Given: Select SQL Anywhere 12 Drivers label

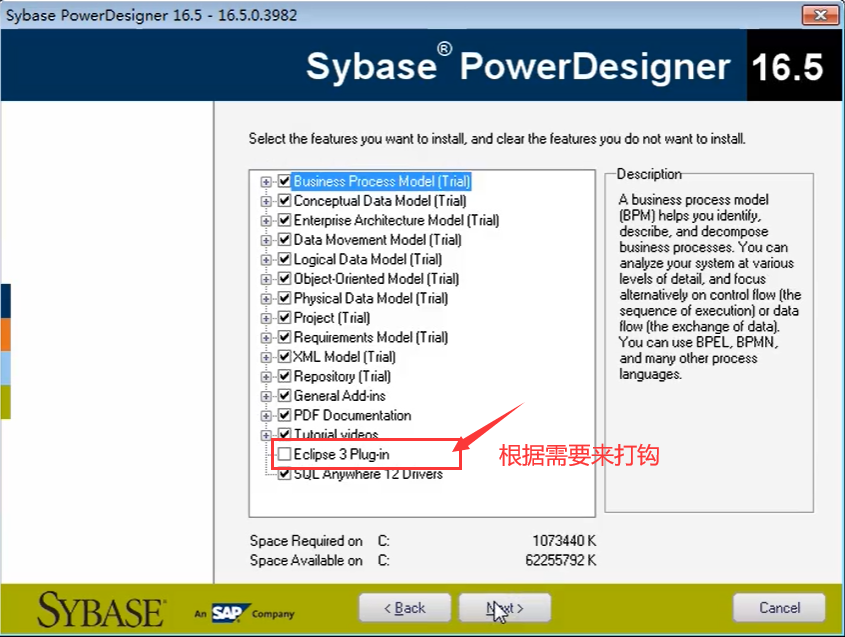Looking at the screenshot, I should (x=368, y=474).
